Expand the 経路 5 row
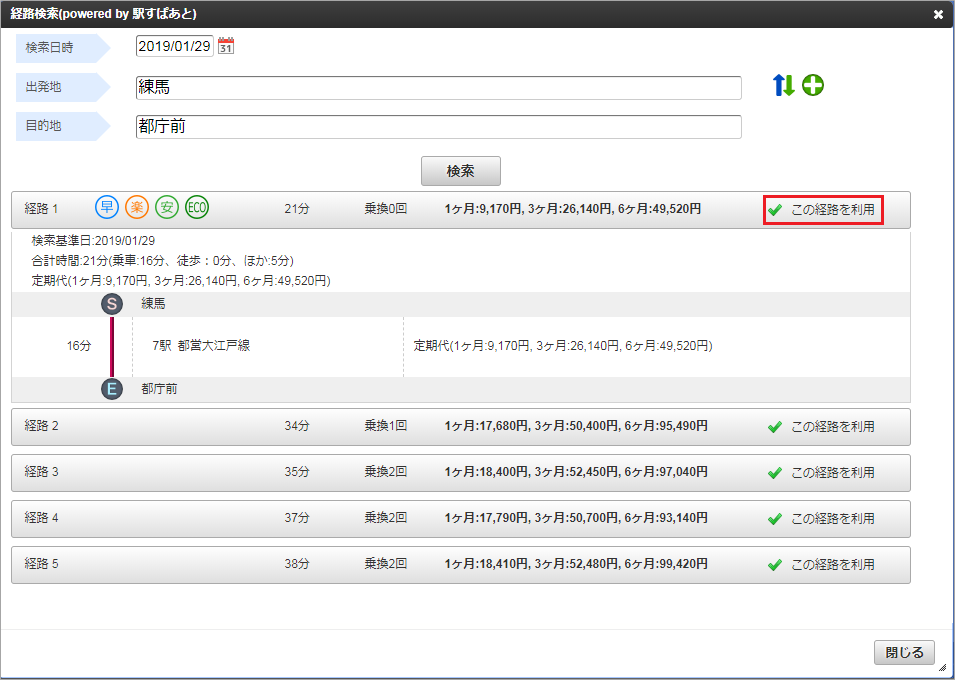Viewport: 955px width, 680px height. pos(461,565)
